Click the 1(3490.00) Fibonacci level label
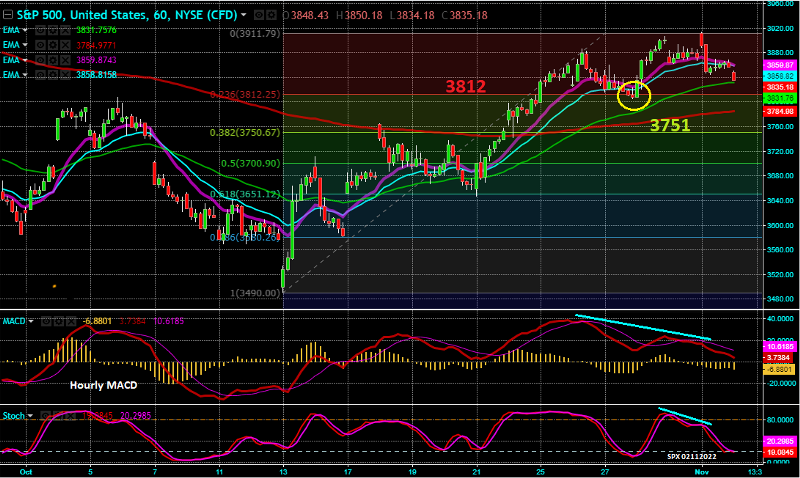 (x=255, y=293)
